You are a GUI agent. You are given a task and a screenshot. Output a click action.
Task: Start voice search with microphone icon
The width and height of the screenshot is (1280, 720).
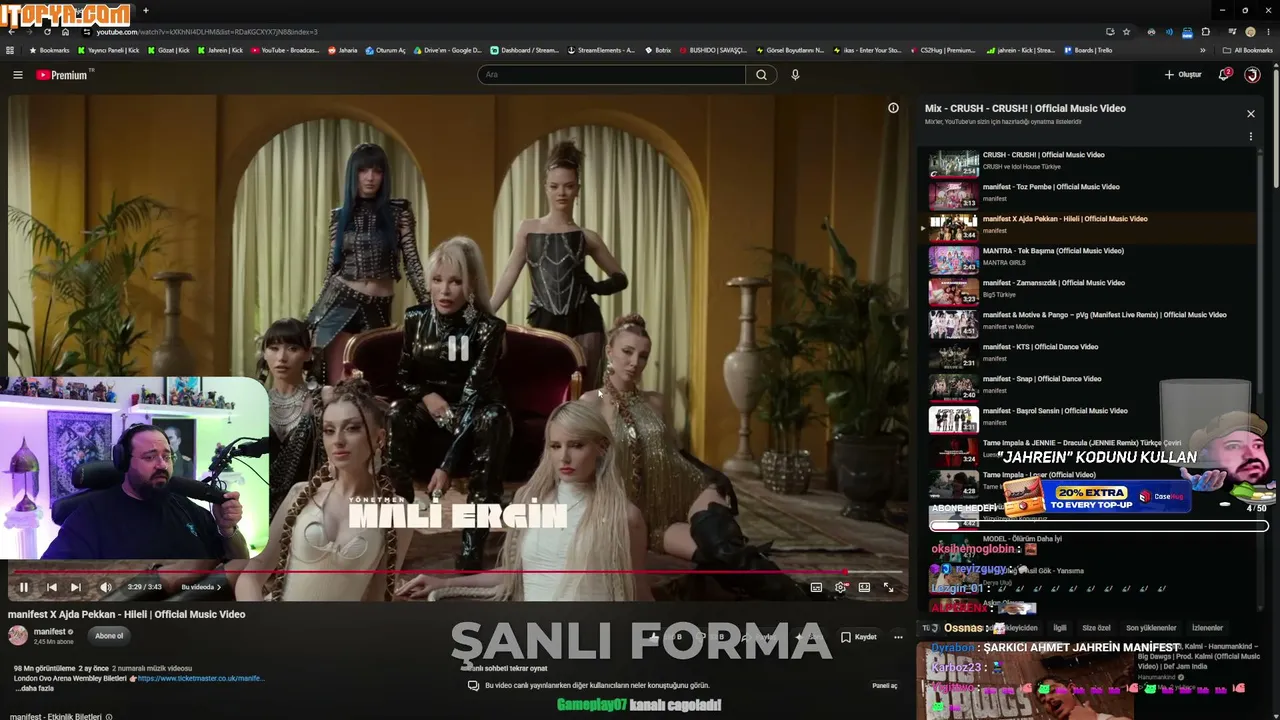[x=795, y=75]
